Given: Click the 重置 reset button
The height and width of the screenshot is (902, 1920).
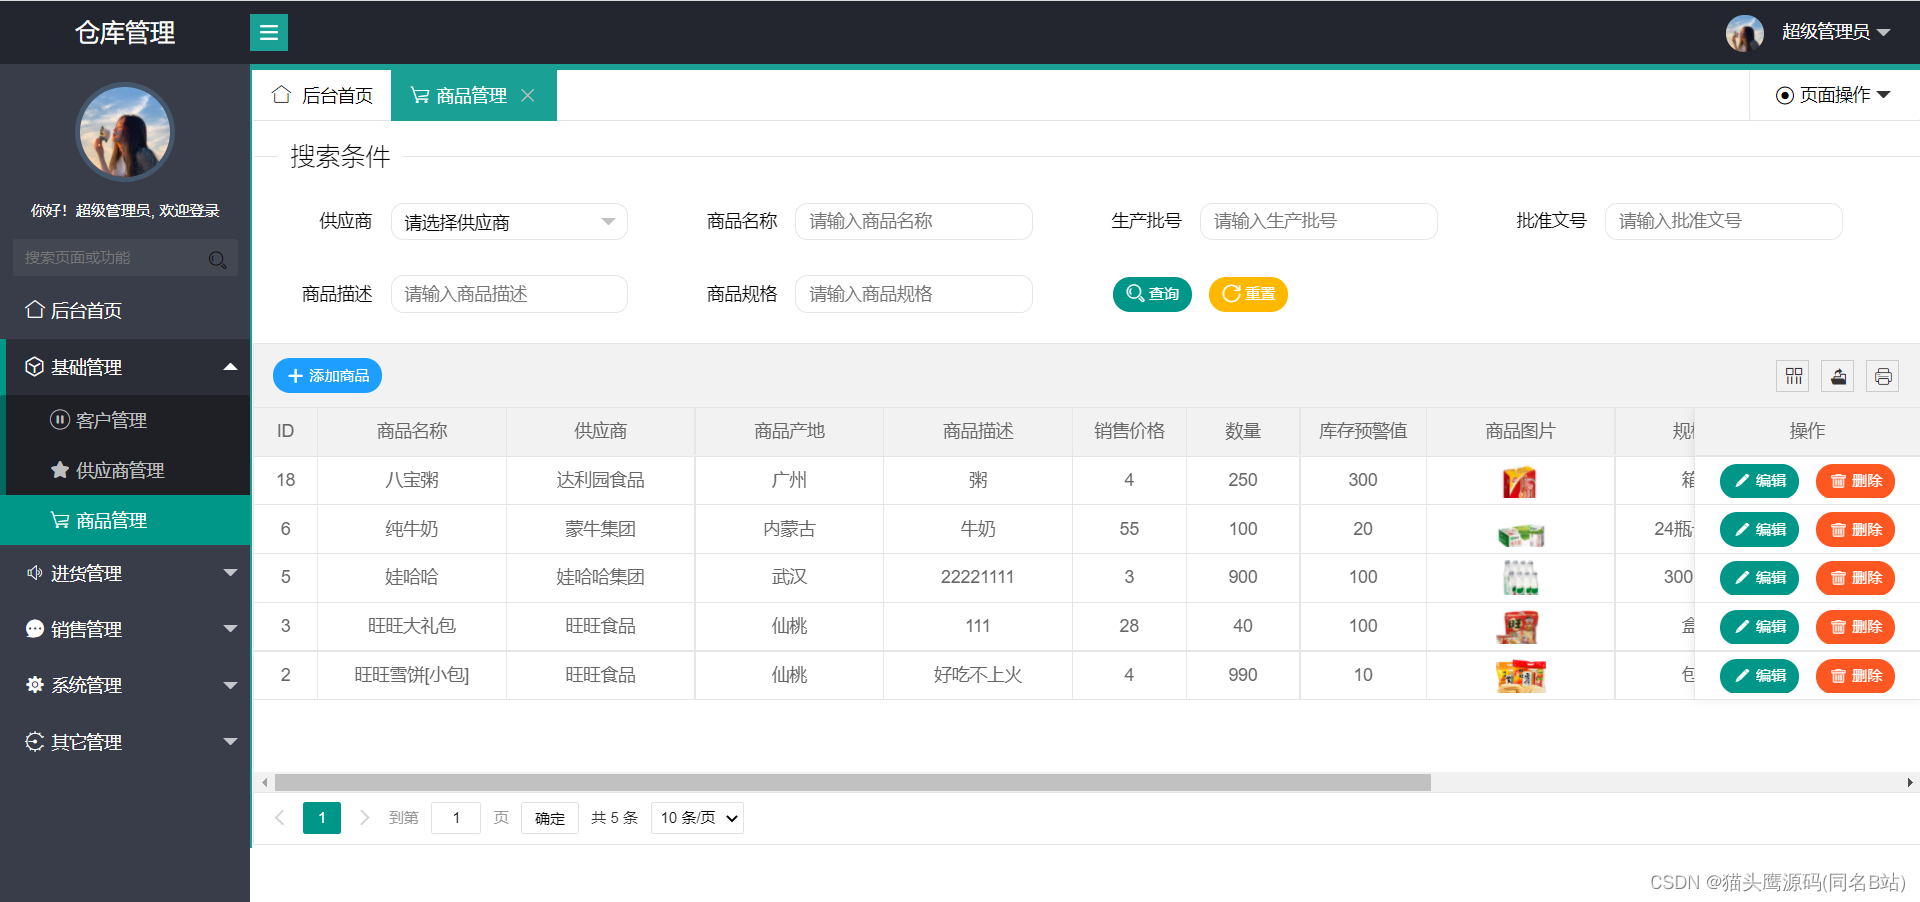Looking at the screenshot, I should [1248, 294].
